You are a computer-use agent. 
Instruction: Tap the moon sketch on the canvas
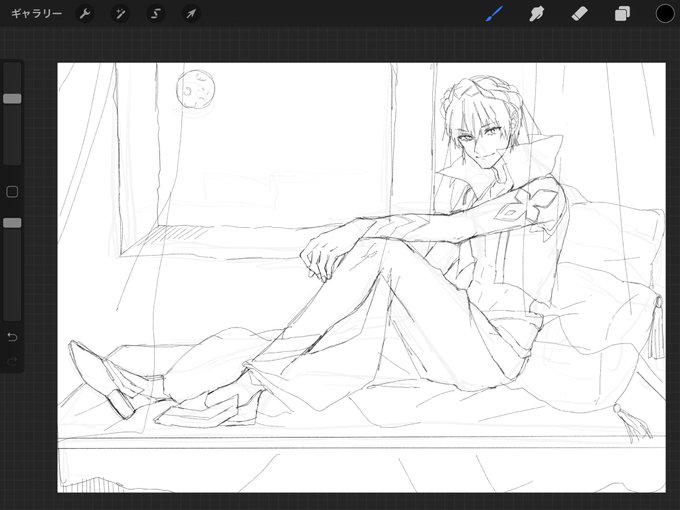pos(196,90)
